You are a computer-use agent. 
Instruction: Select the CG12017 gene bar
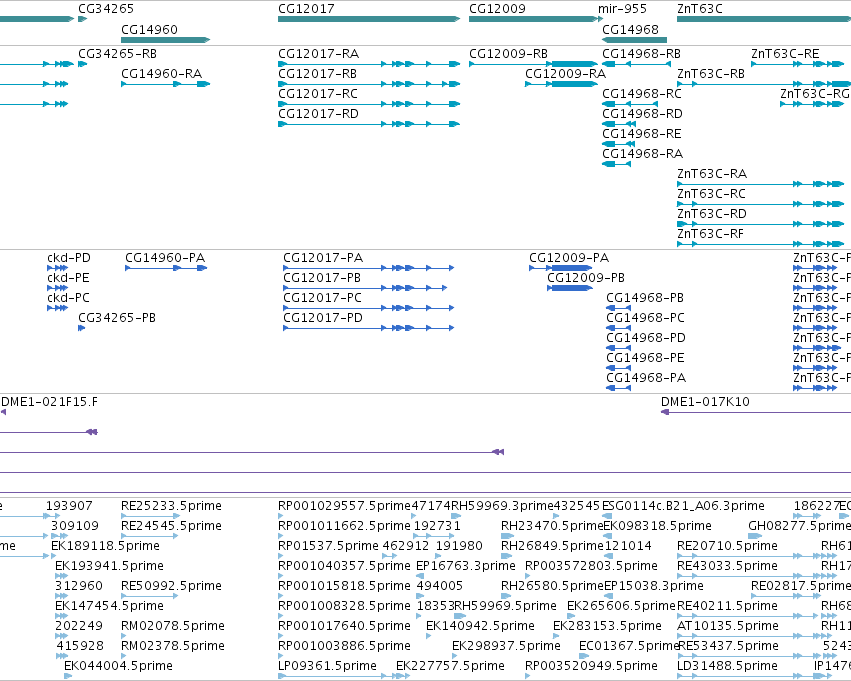click(369, 19)
